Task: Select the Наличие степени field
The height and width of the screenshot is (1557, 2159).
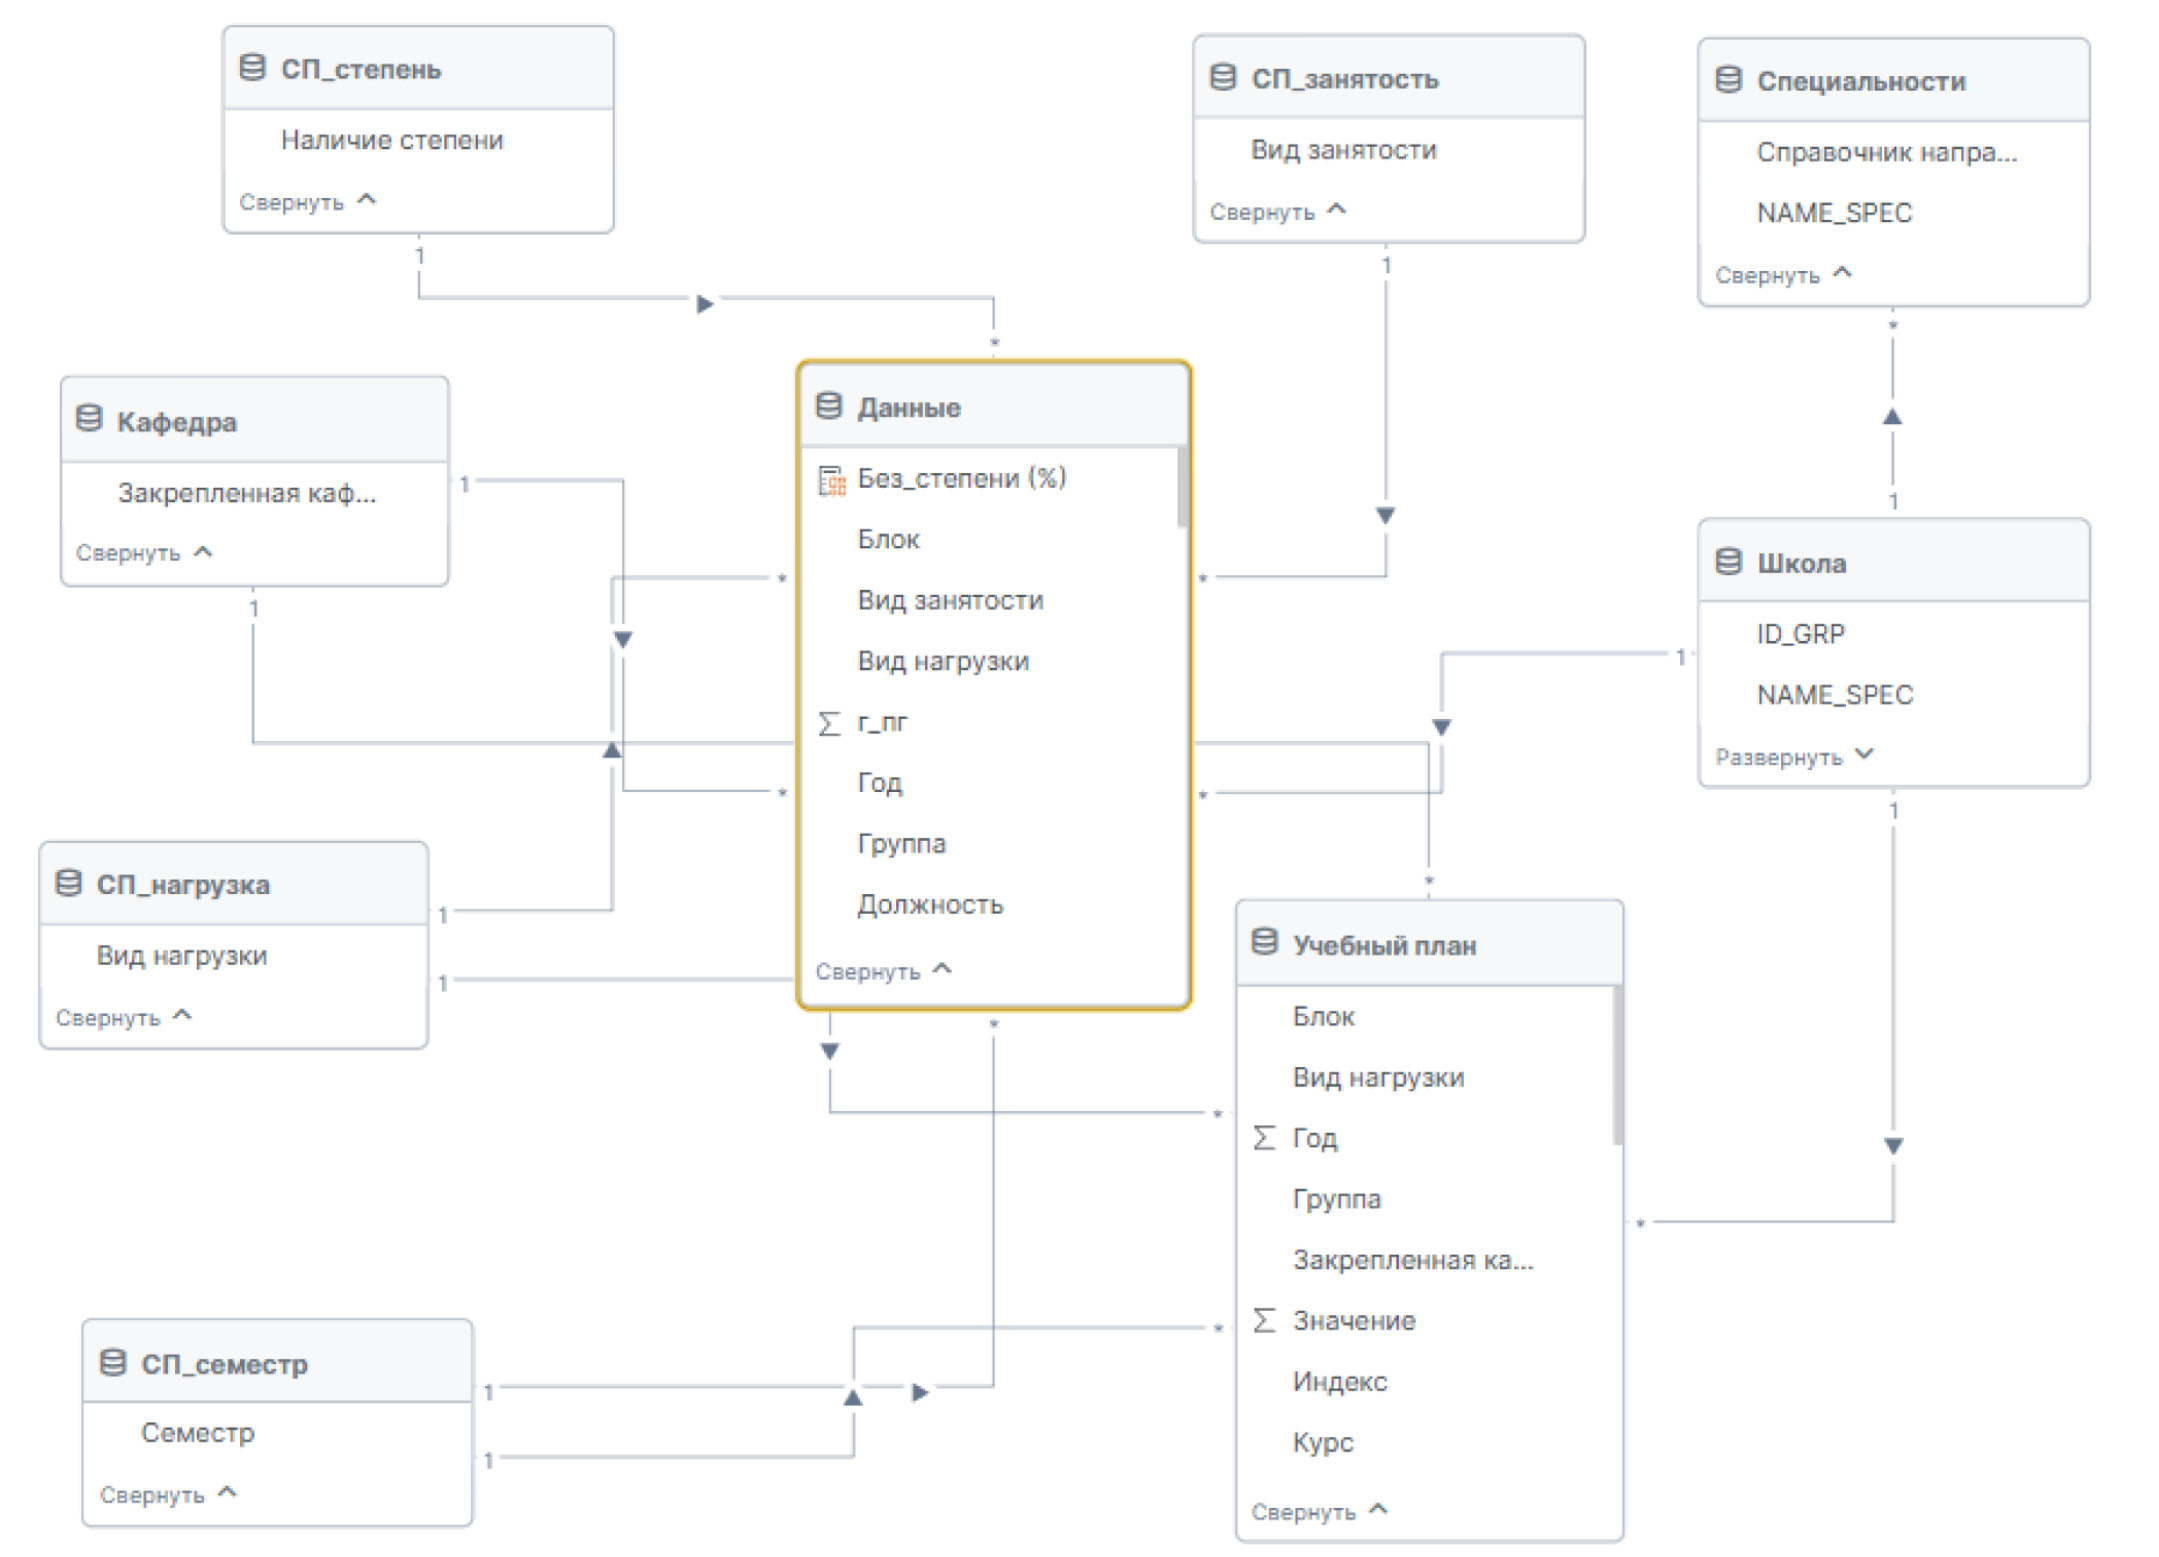Action: [x=392, y=140]
